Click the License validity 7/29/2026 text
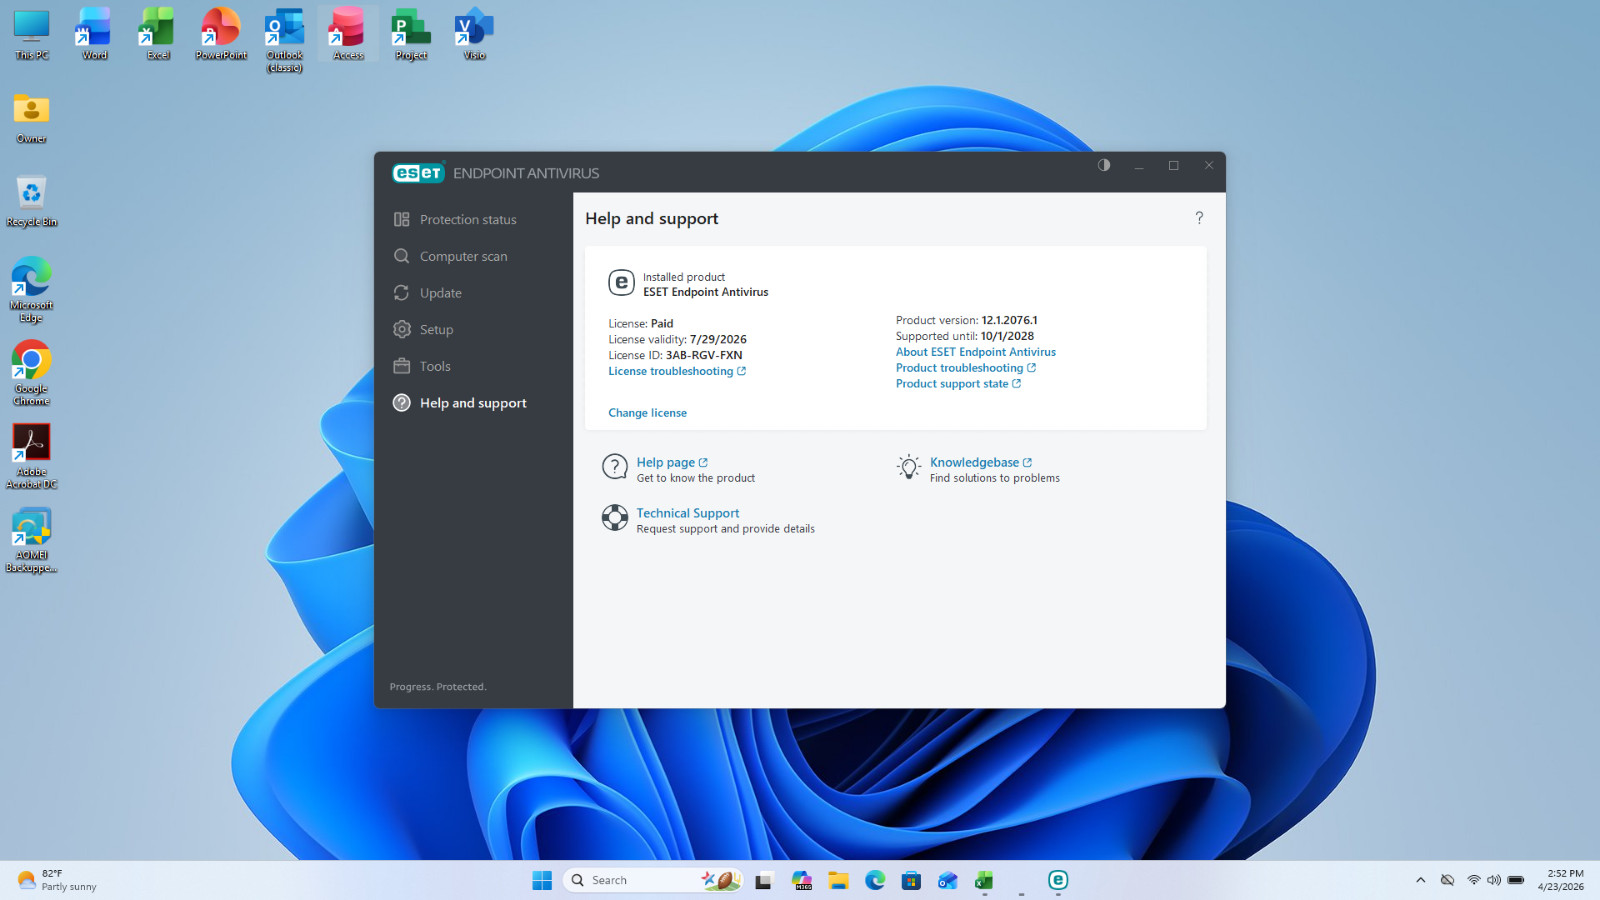The image size is (1600, 900). 677,339
